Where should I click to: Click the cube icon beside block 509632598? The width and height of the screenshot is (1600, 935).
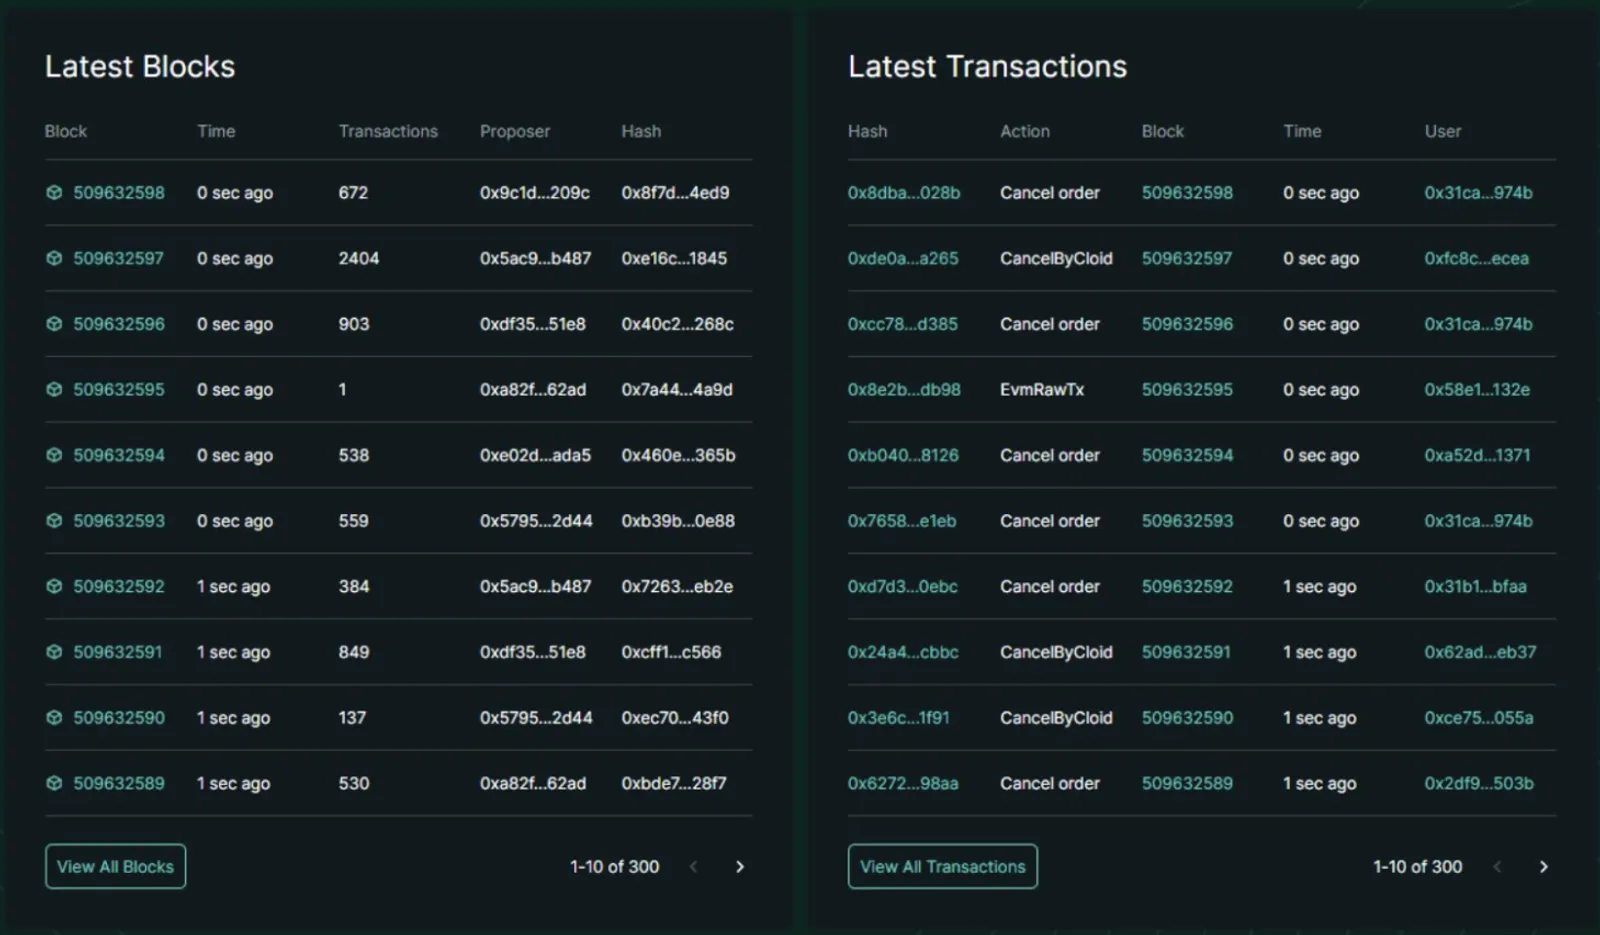(54, 193)
